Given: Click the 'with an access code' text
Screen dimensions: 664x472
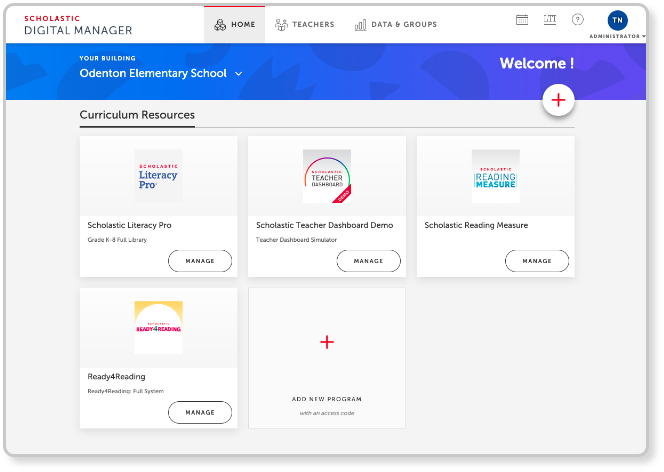Looking at the screenshot, I should 327,413.
